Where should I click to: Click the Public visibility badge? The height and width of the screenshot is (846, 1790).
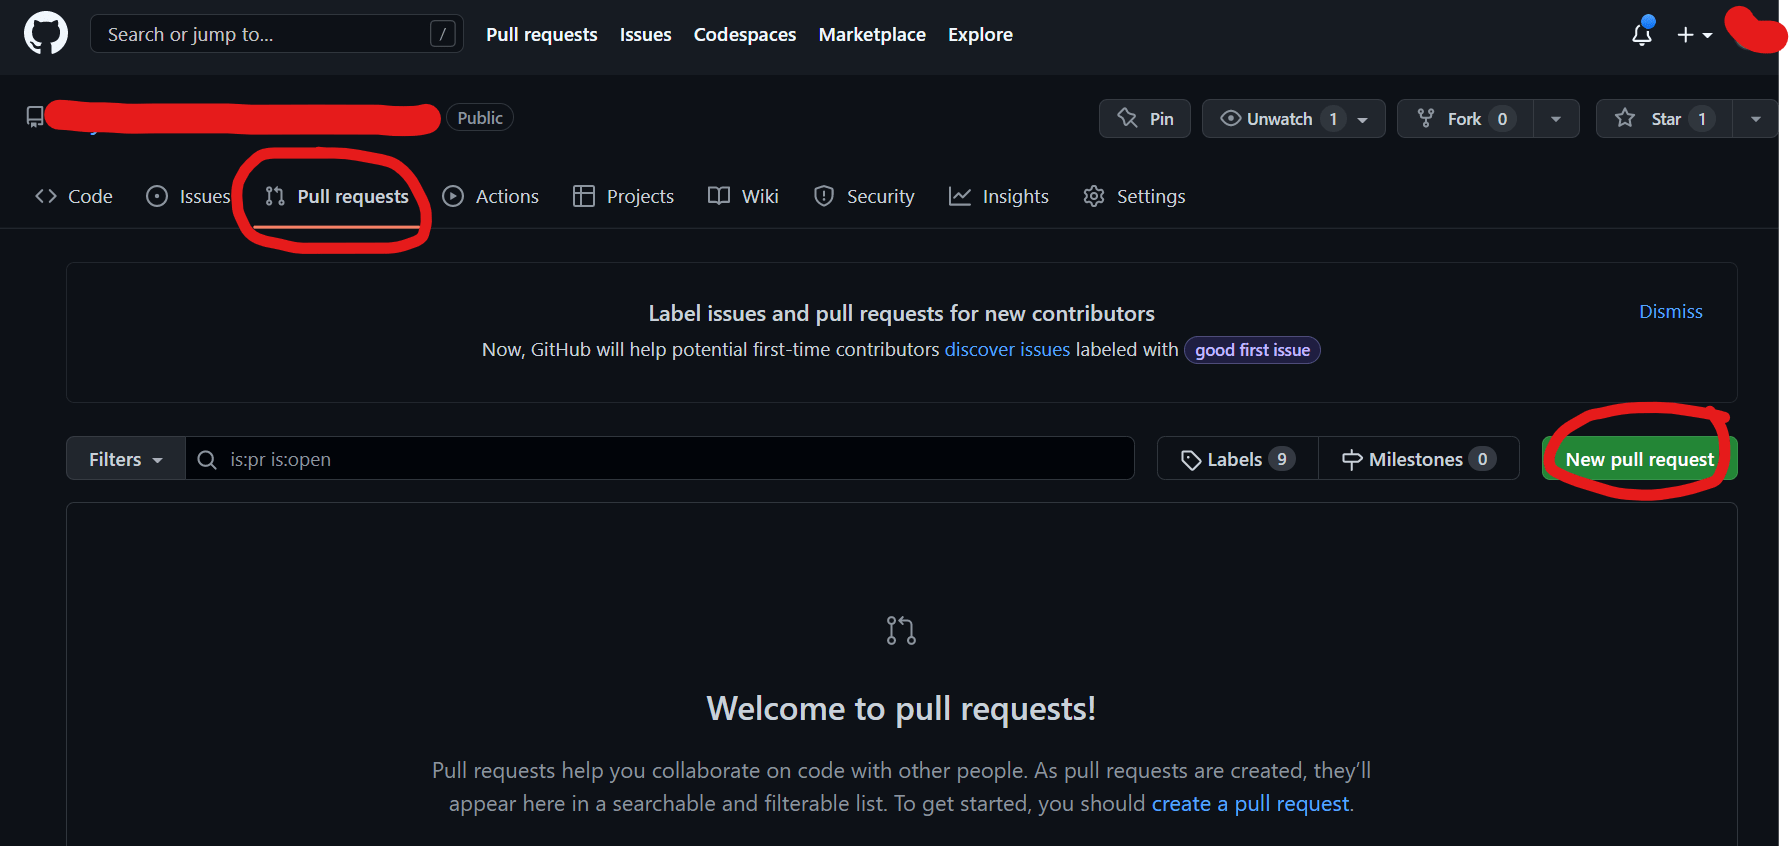coord(480,118)
